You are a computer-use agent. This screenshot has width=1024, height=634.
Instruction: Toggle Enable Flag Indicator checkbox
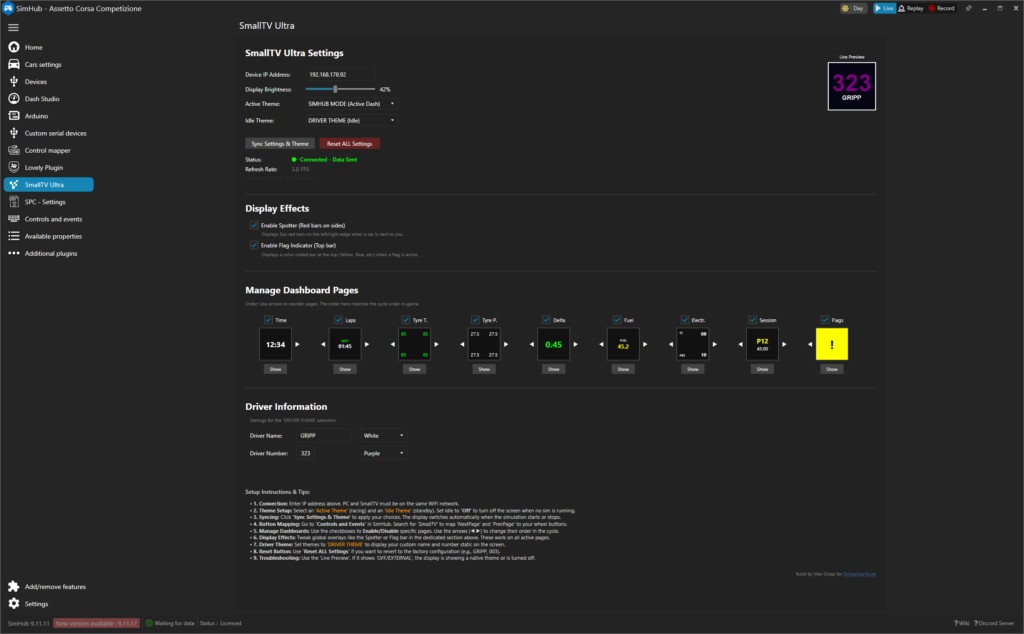point(254,246)
